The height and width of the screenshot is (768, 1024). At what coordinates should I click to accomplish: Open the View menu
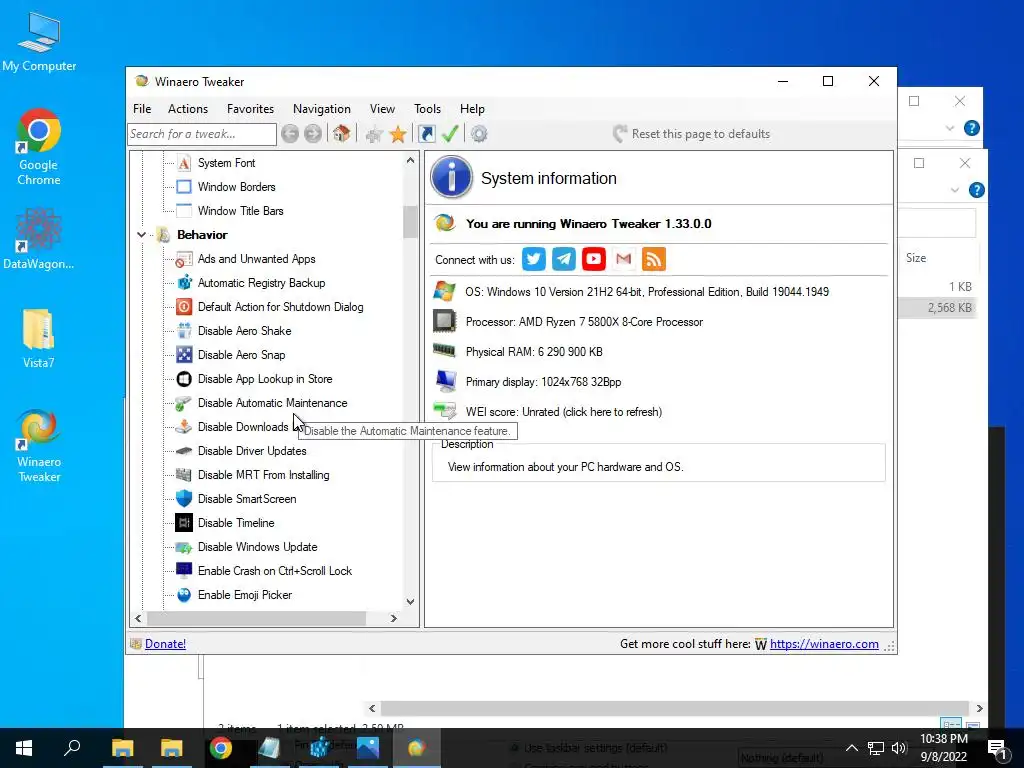click(382, 109)
